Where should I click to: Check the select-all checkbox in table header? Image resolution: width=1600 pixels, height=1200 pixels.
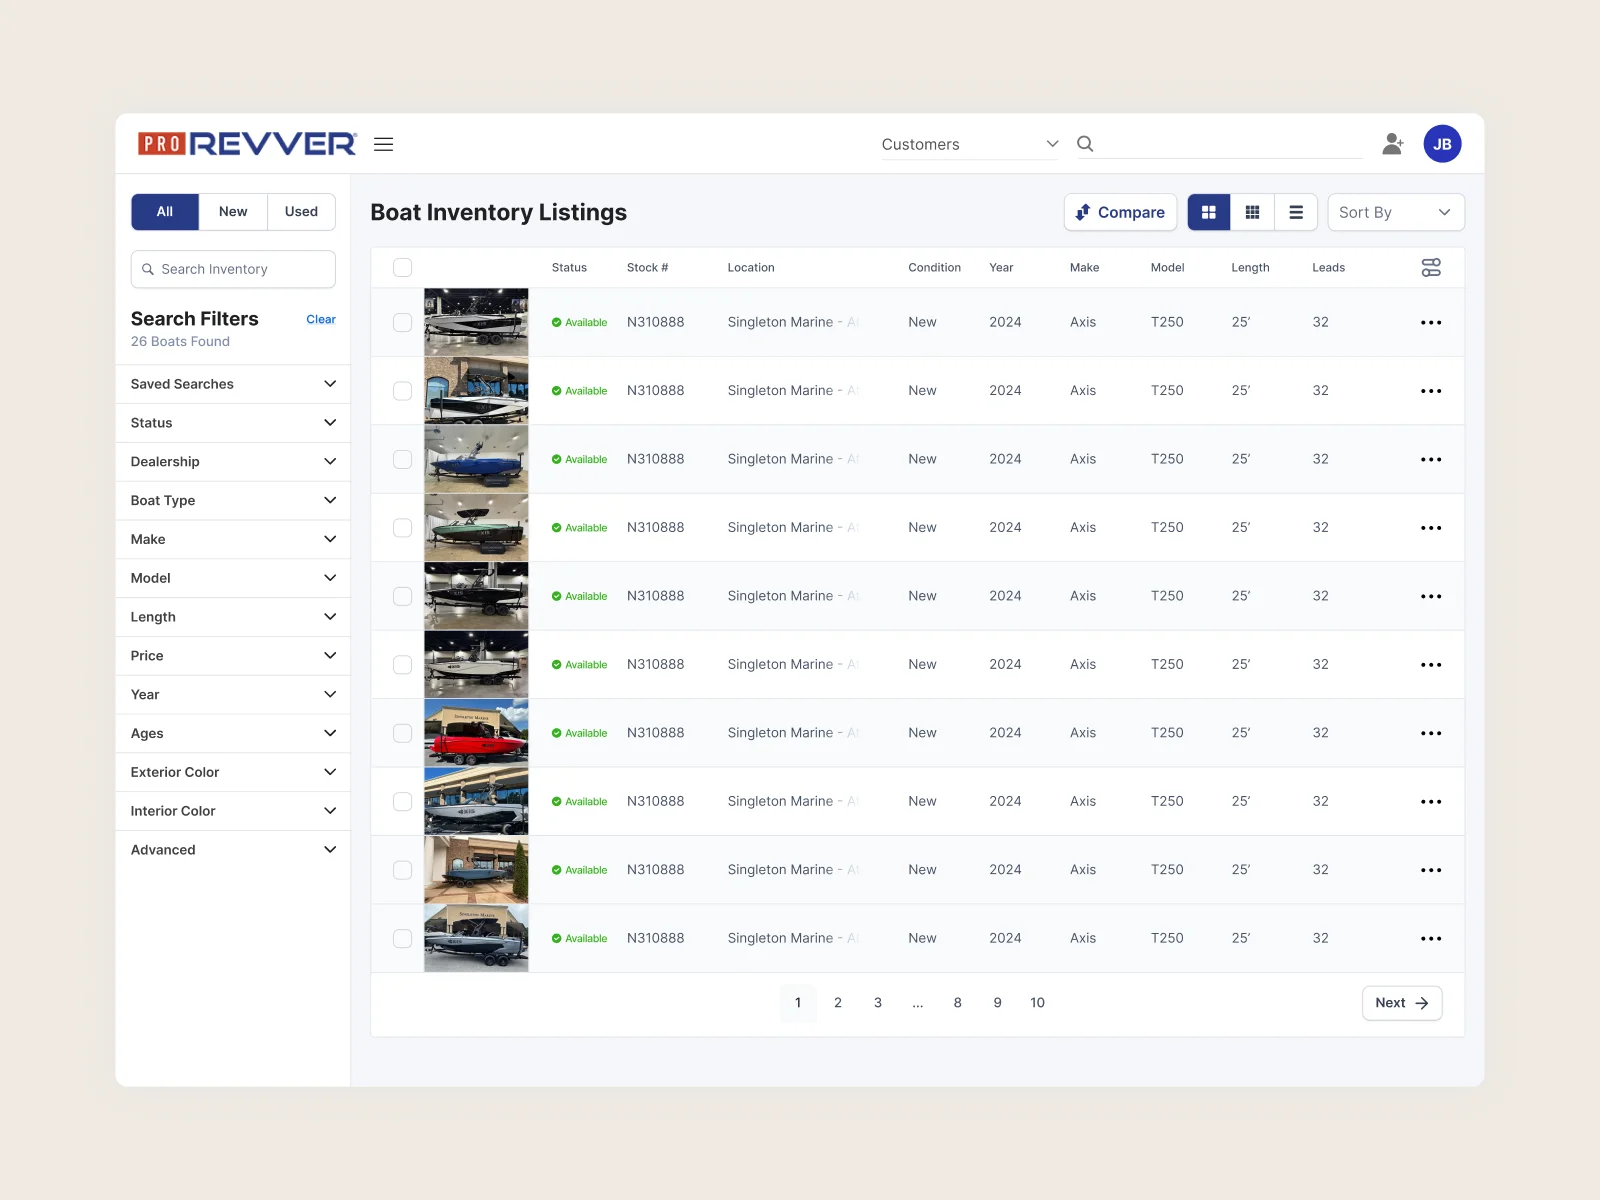tap(402, 268)
